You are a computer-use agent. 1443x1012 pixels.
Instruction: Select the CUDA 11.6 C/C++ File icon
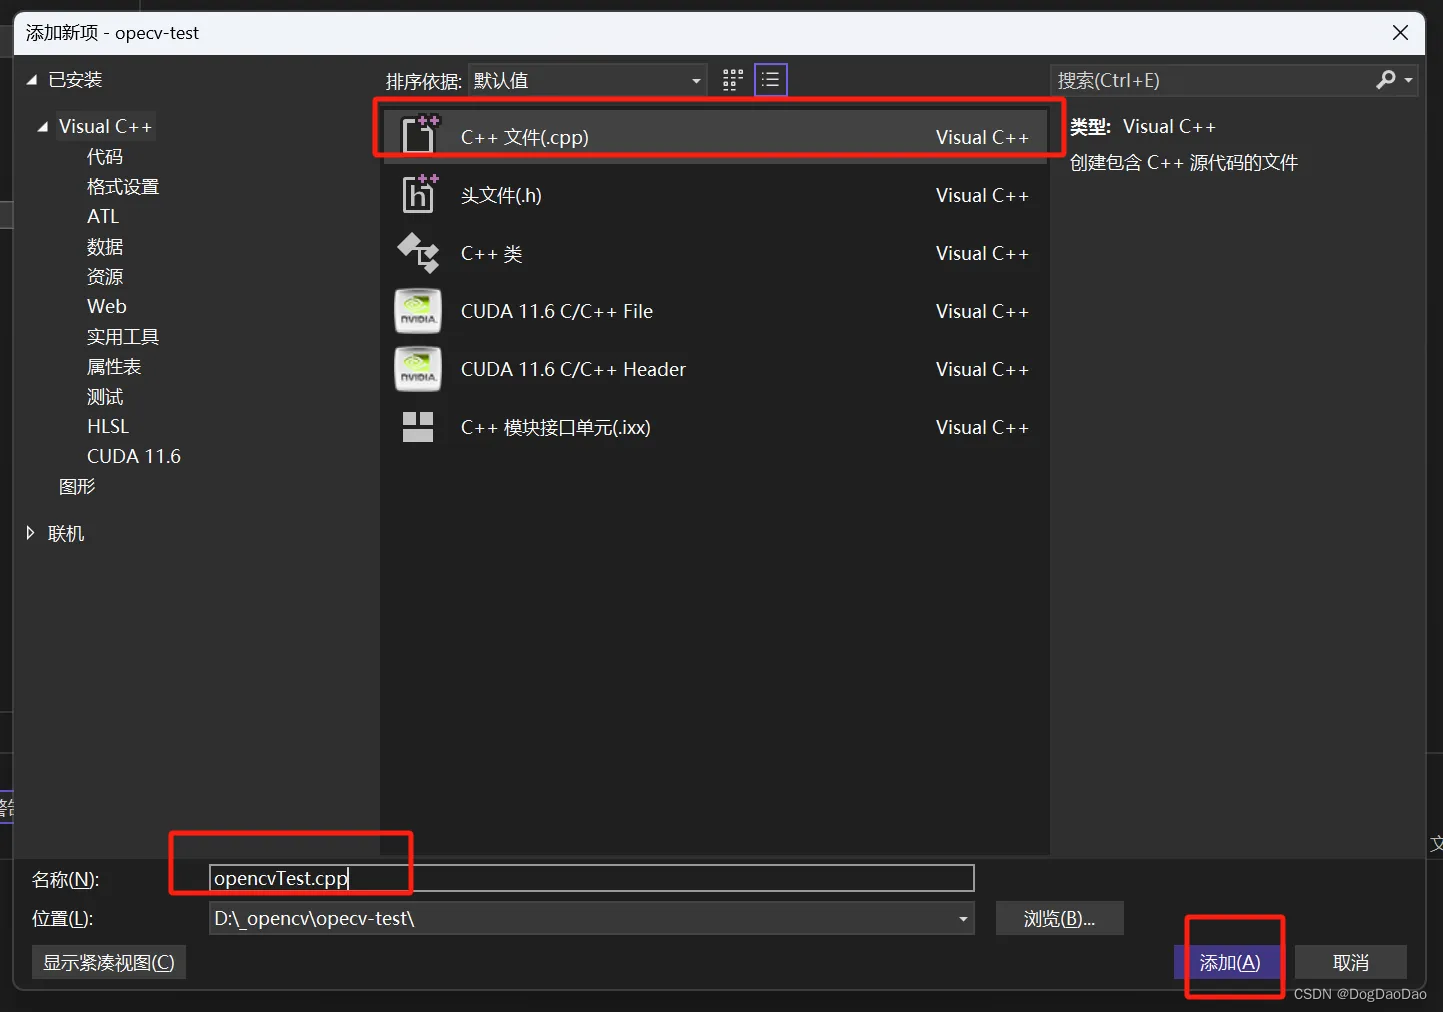coord(418,311)
